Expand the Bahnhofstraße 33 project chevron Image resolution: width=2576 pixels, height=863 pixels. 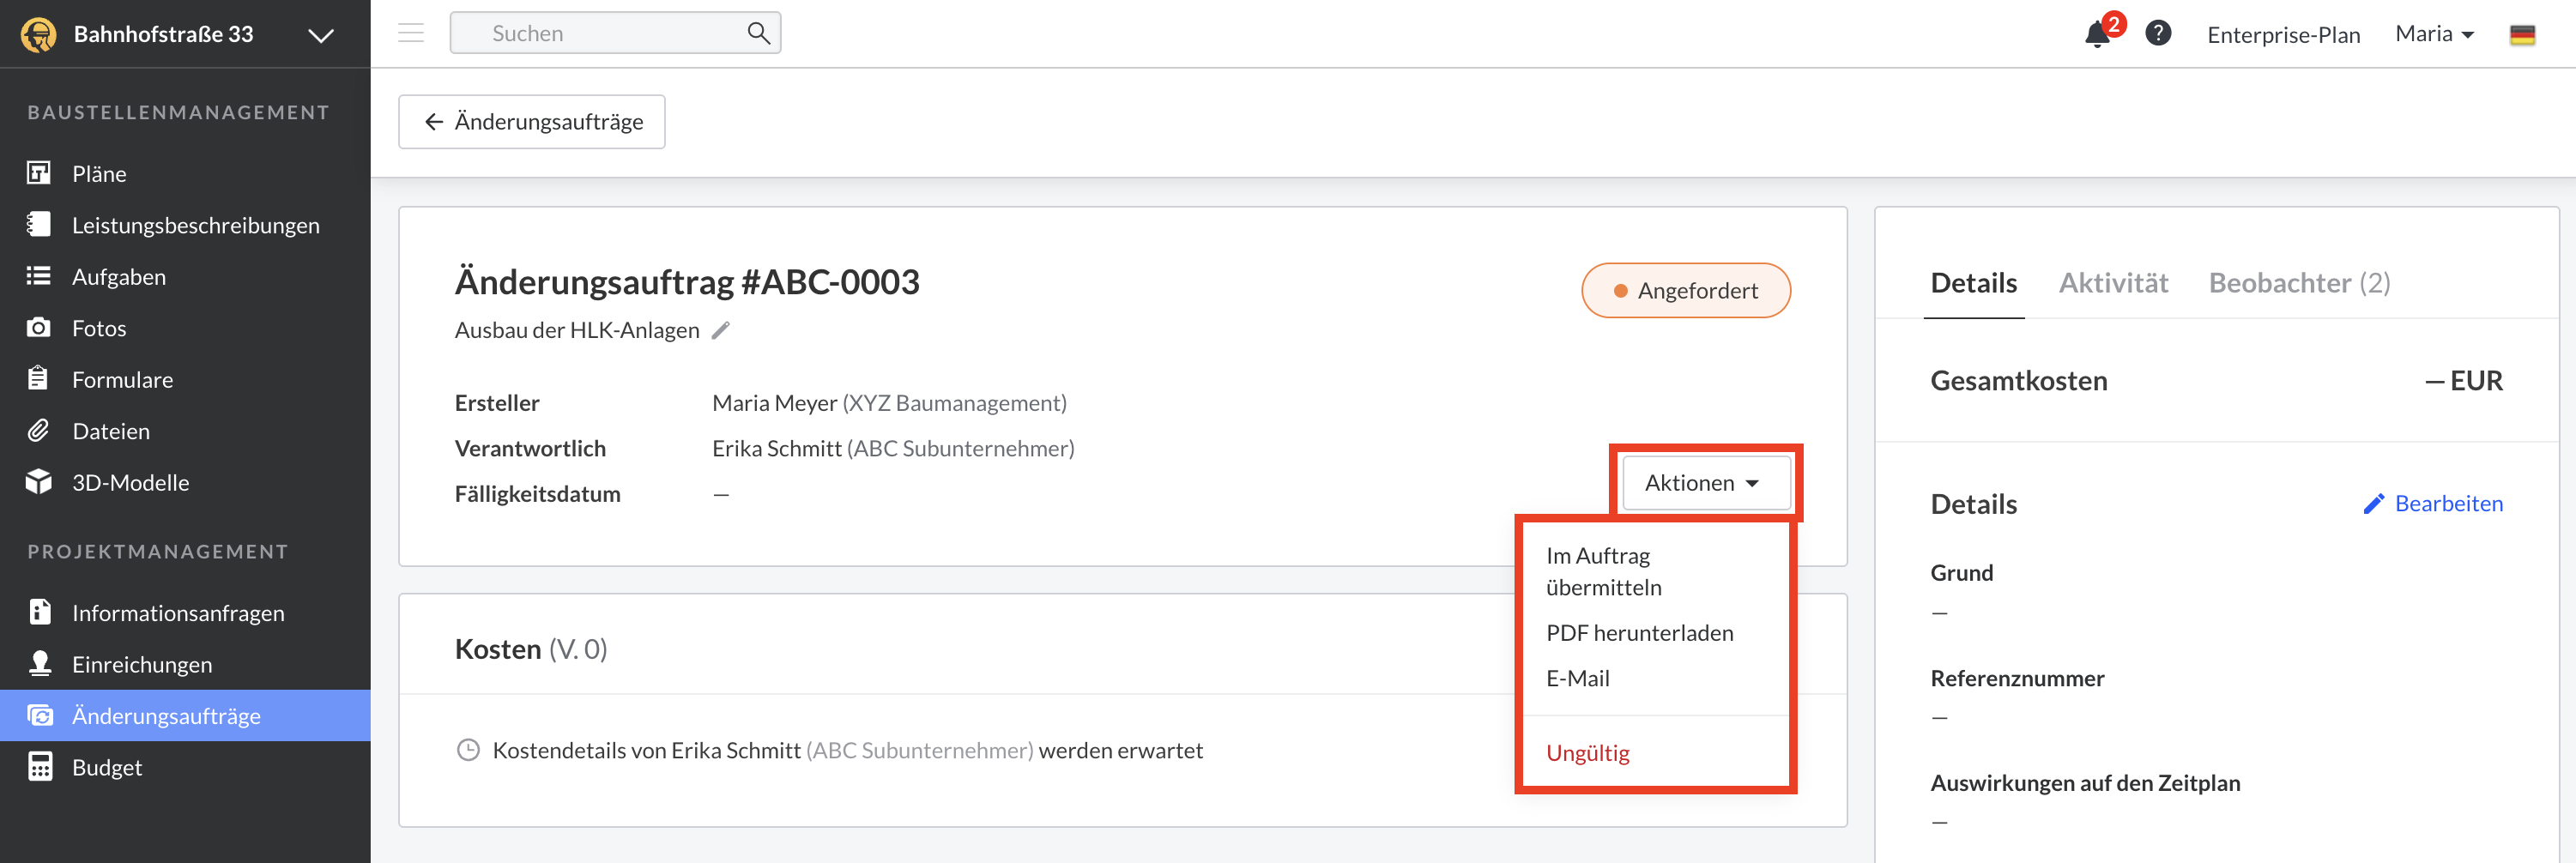pos(320,36)
